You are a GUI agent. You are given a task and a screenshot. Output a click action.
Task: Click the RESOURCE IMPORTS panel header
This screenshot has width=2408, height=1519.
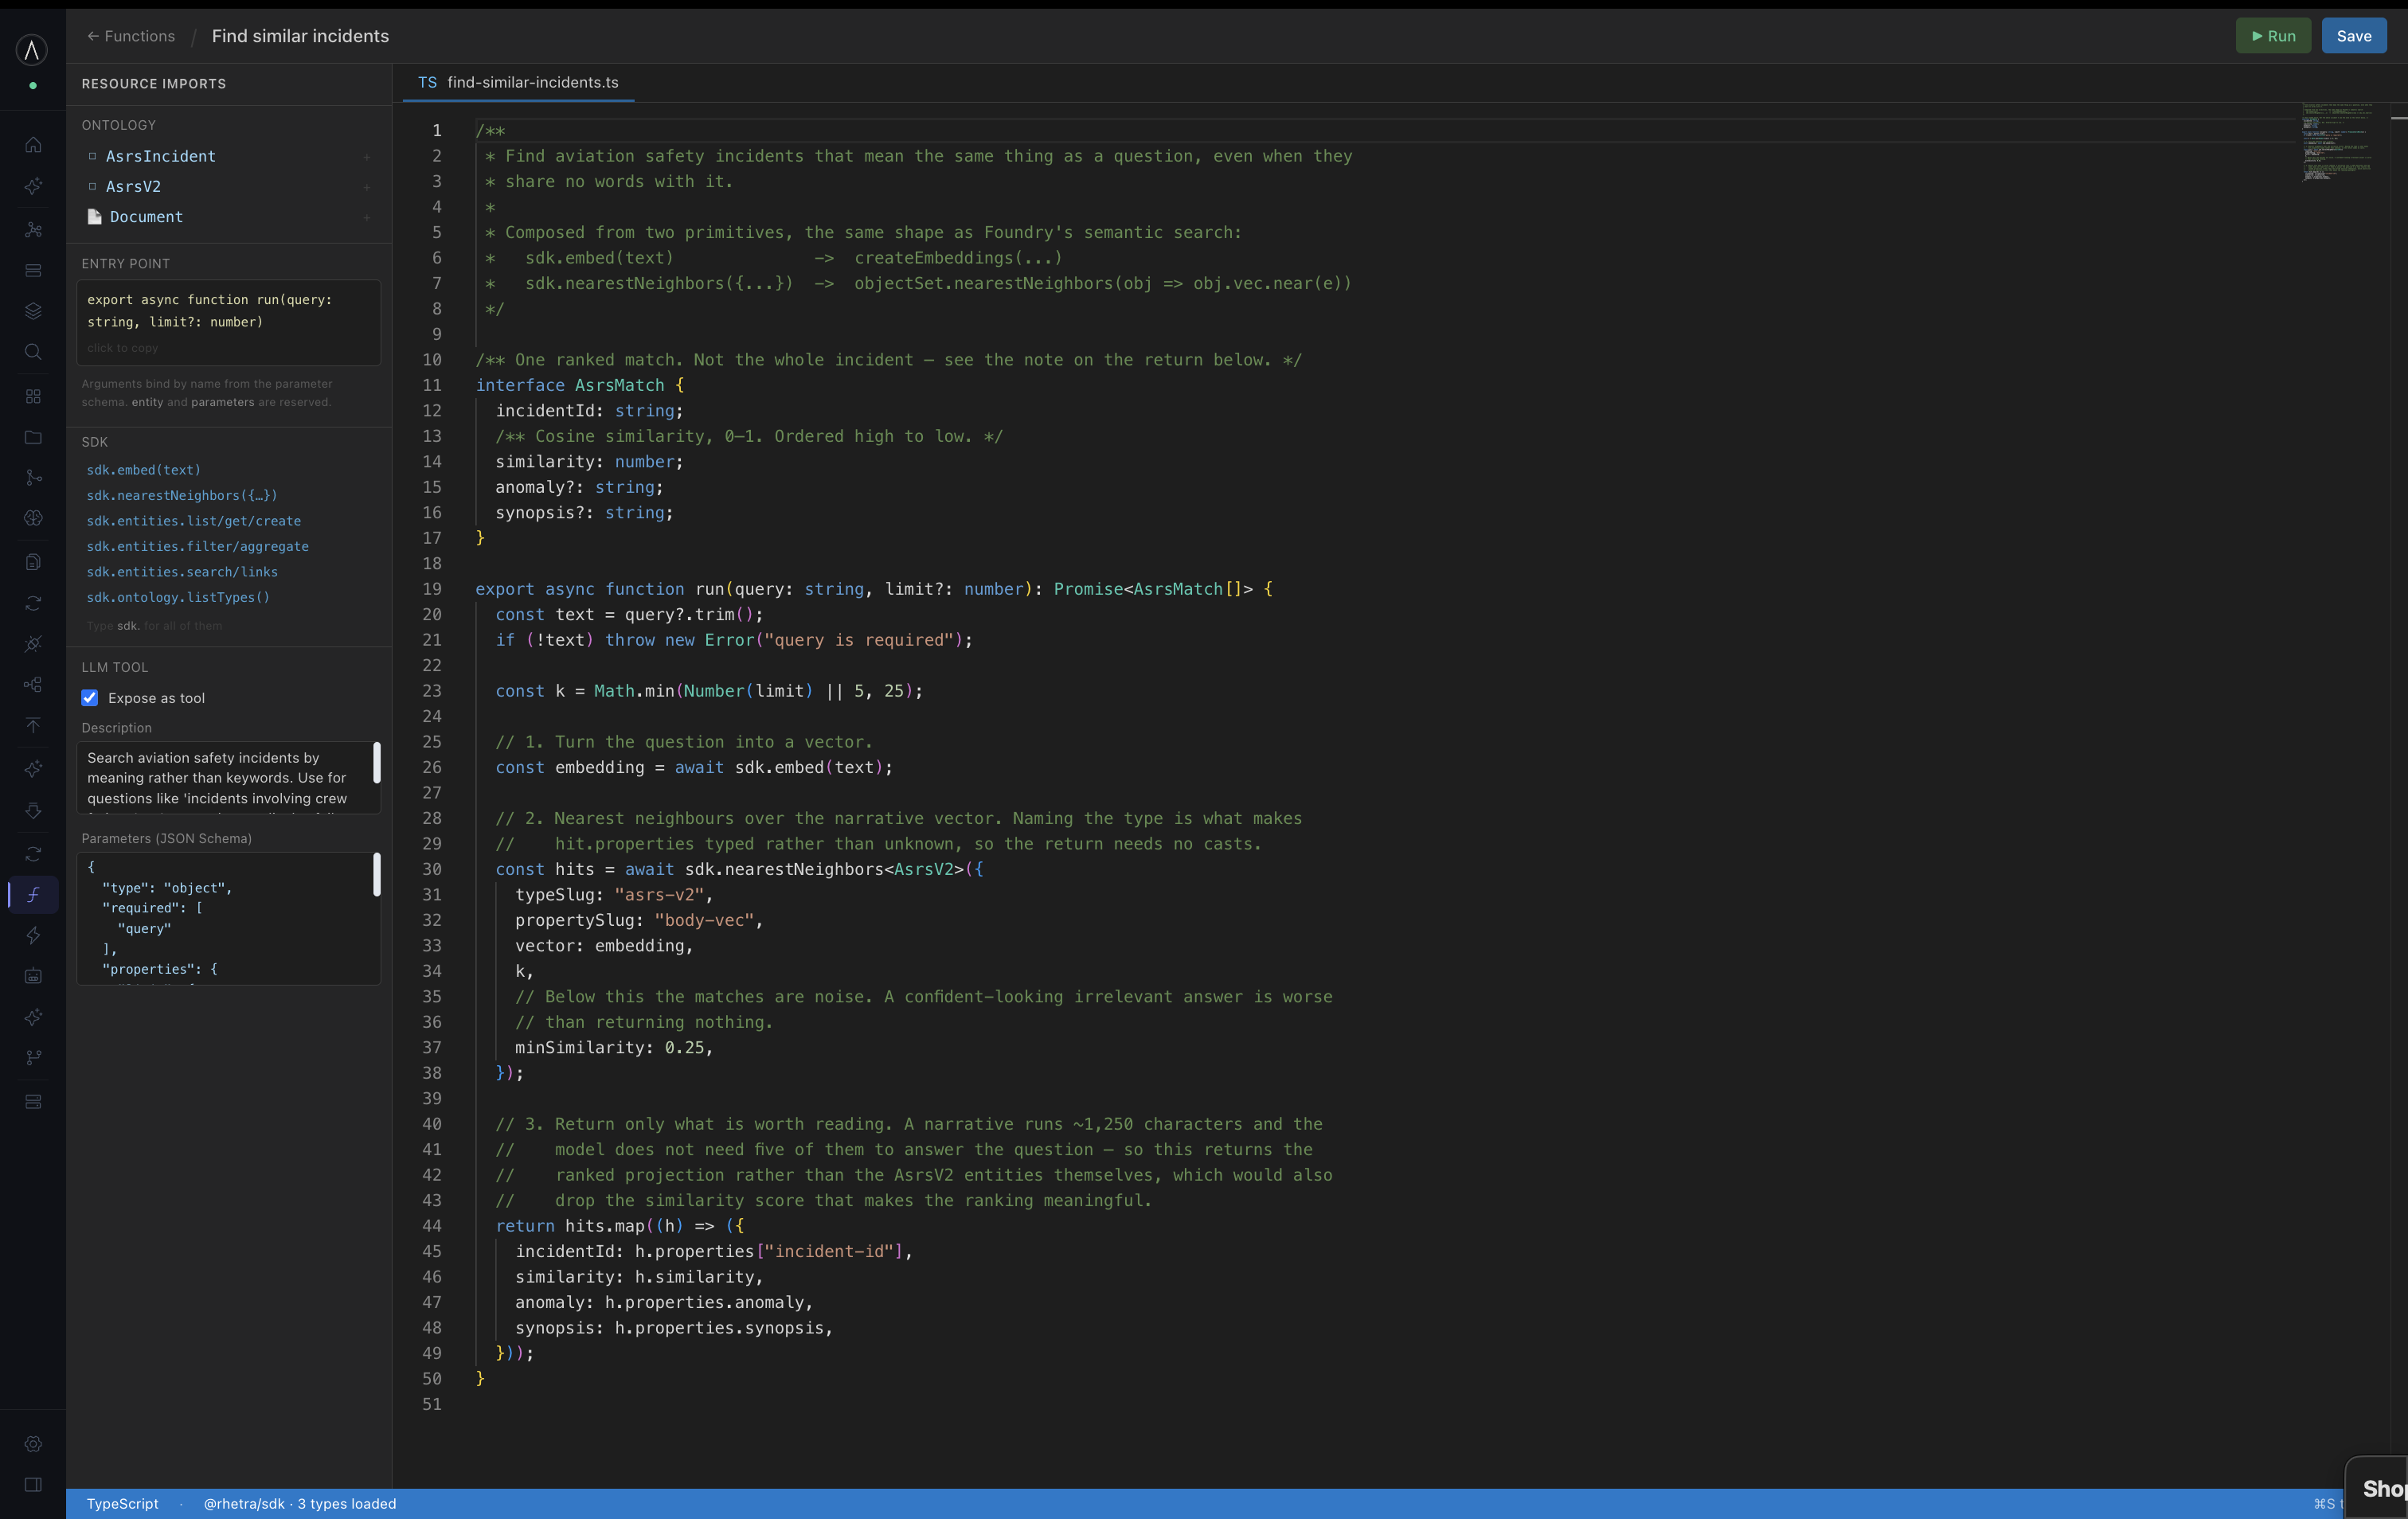(x=154, y=84)
